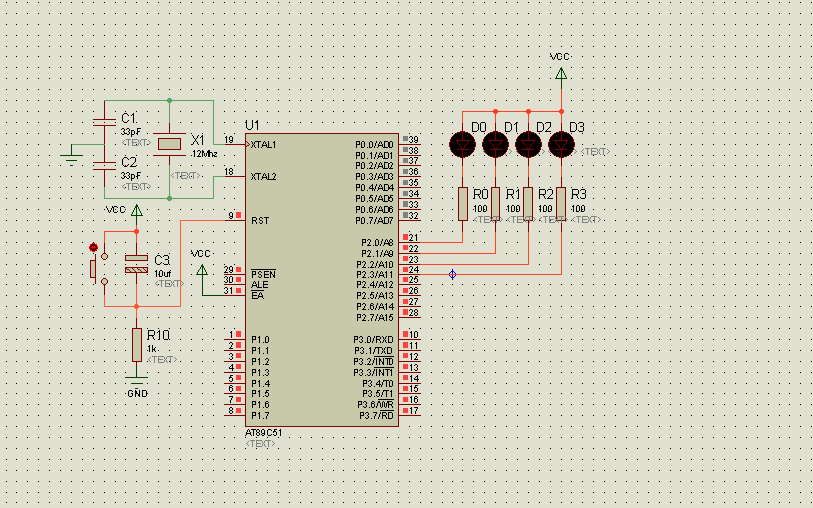This screenshot has height=508, width=813.
Task: Click the P2.3/A11 pin label
Action: pos(375,275)
